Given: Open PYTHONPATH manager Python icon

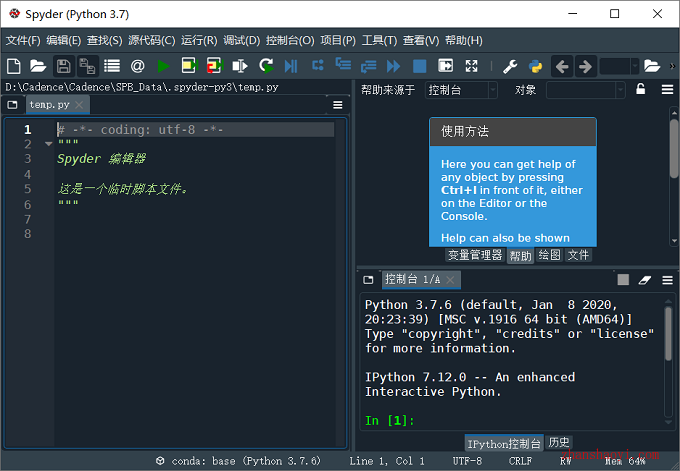Looking at the screenshot, I should 536,66.
